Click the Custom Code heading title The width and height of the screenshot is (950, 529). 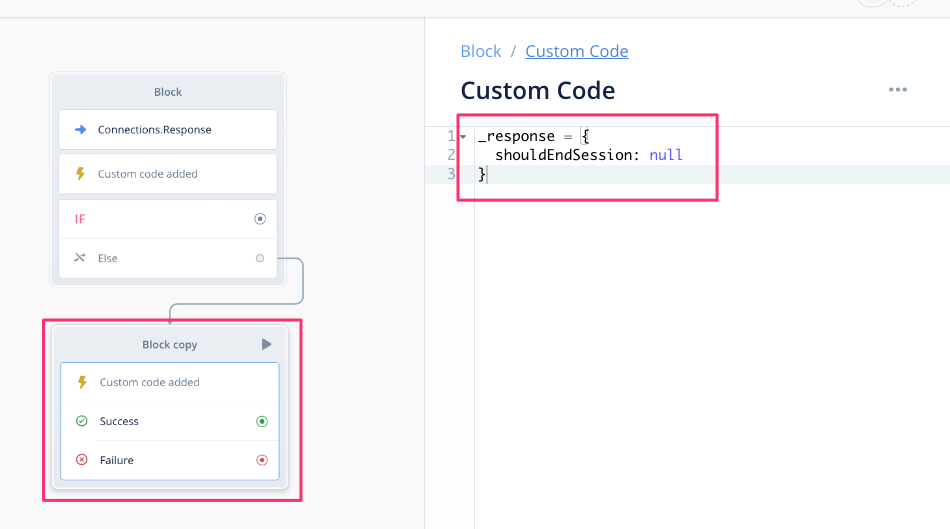(538, 91)
